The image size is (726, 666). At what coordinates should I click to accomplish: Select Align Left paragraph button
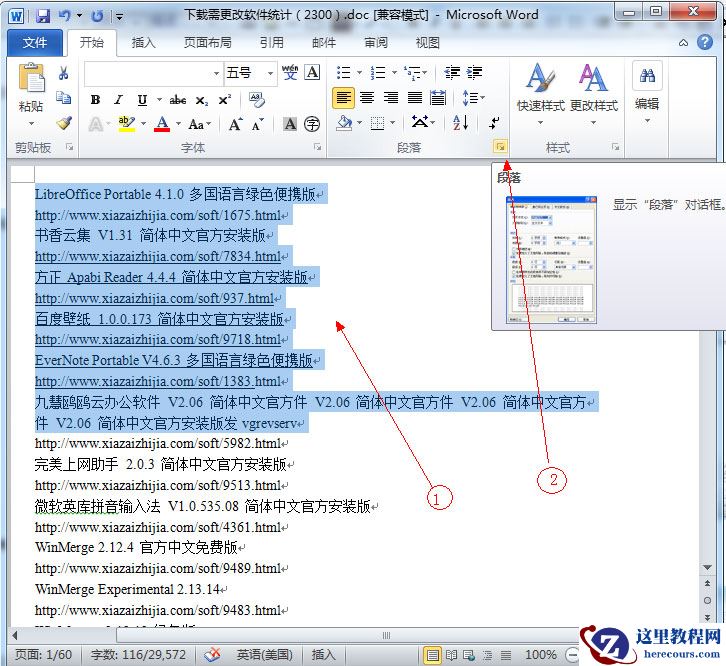pyautogui.click(x=344, y=98)
